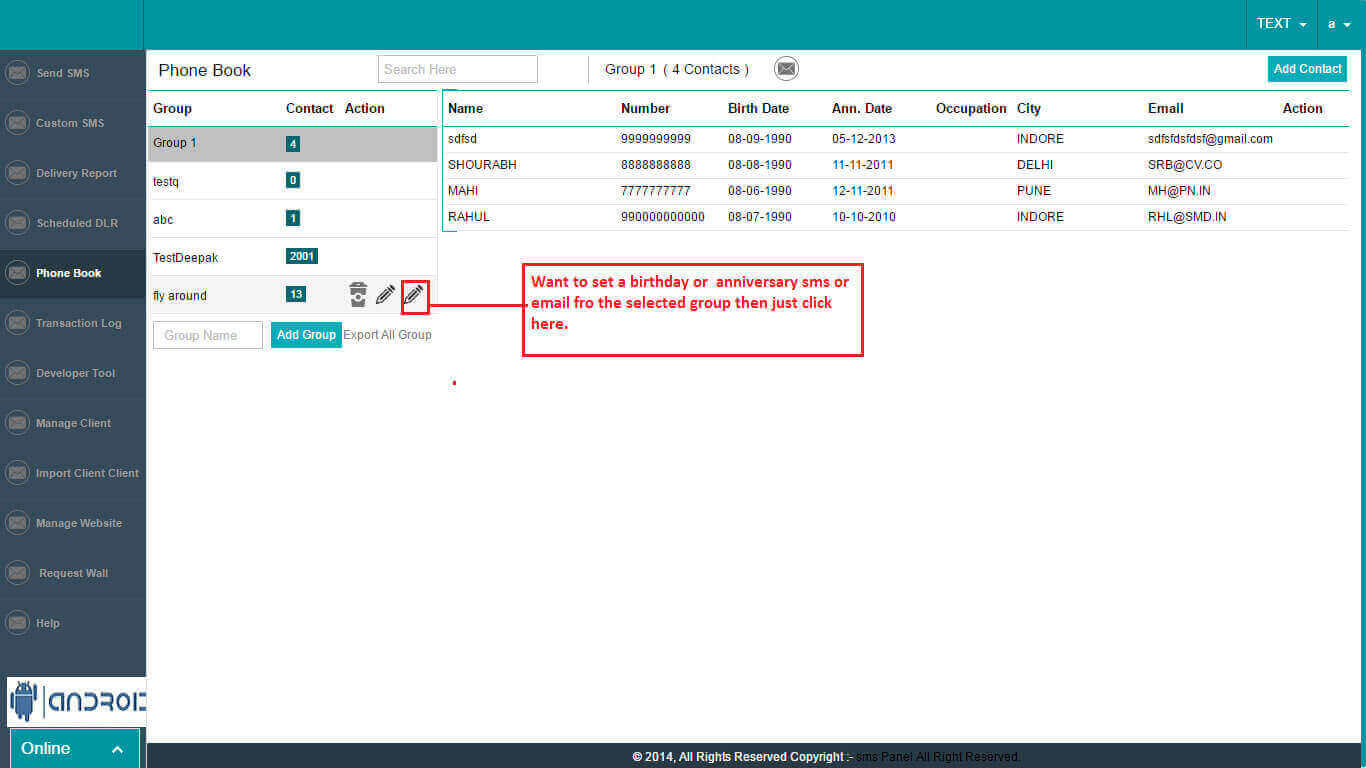
Task: Click the edit pencil icon beside the trash icon
Action: [385, 295]
